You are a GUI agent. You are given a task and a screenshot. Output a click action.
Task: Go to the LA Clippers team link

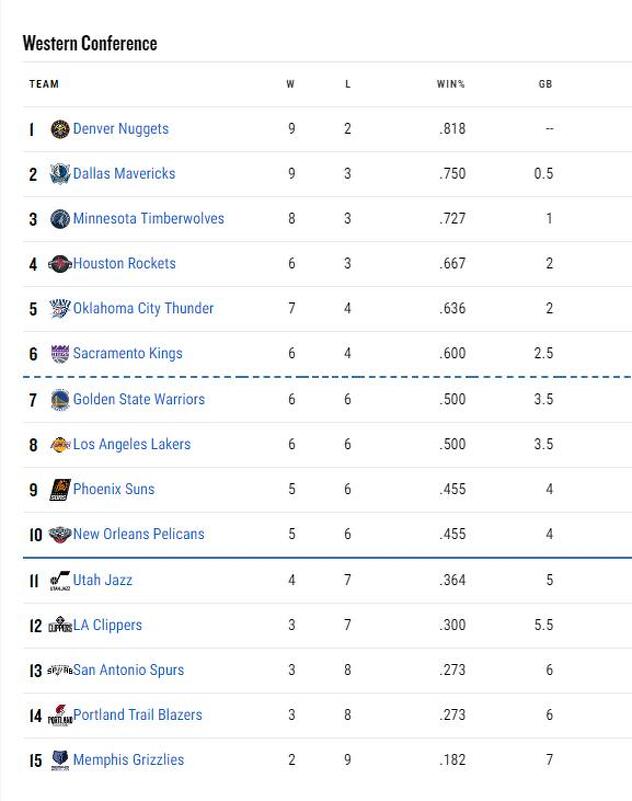[x=108, y=625]
